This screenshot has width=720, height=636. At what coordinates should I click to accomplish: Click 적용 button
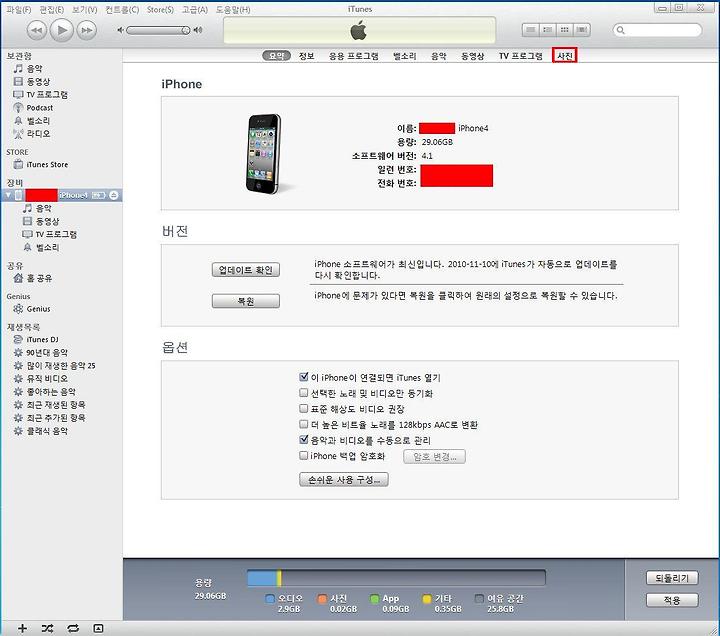(x=672, y=600)
